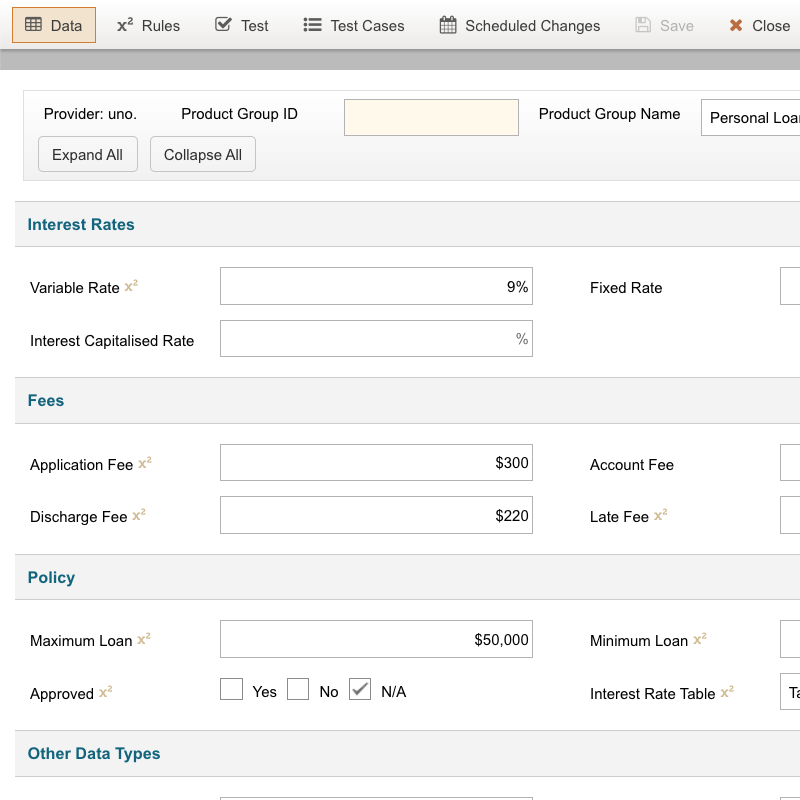Viewport: 800px width, 800px height.
Task: Click the x² rule icon beside Minimum Loan
Action: tap(700, 639)
